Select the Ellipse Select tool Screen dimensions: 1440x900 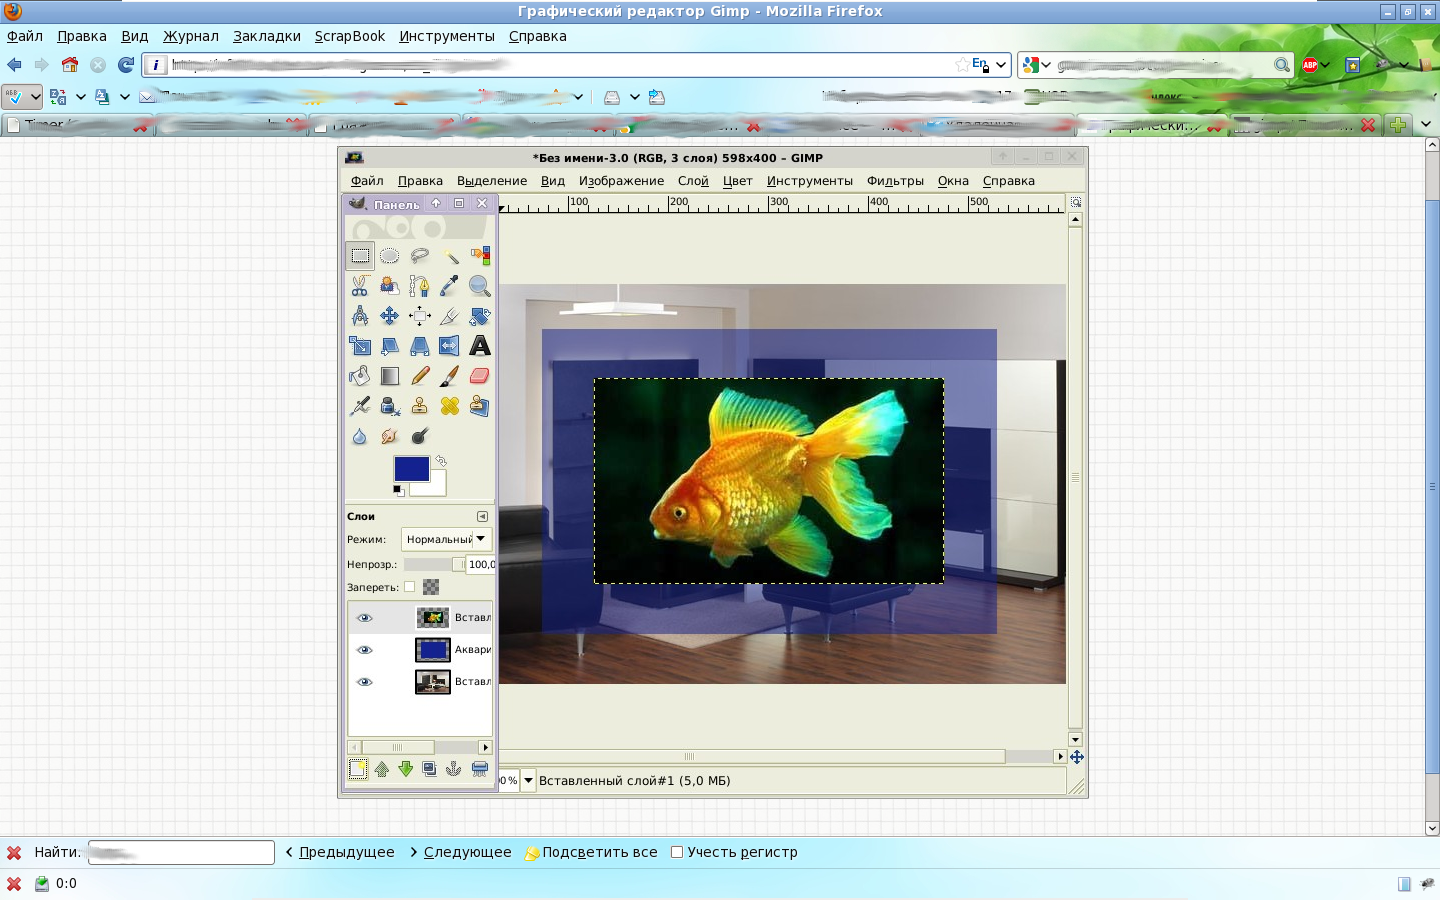pos(390,256)
